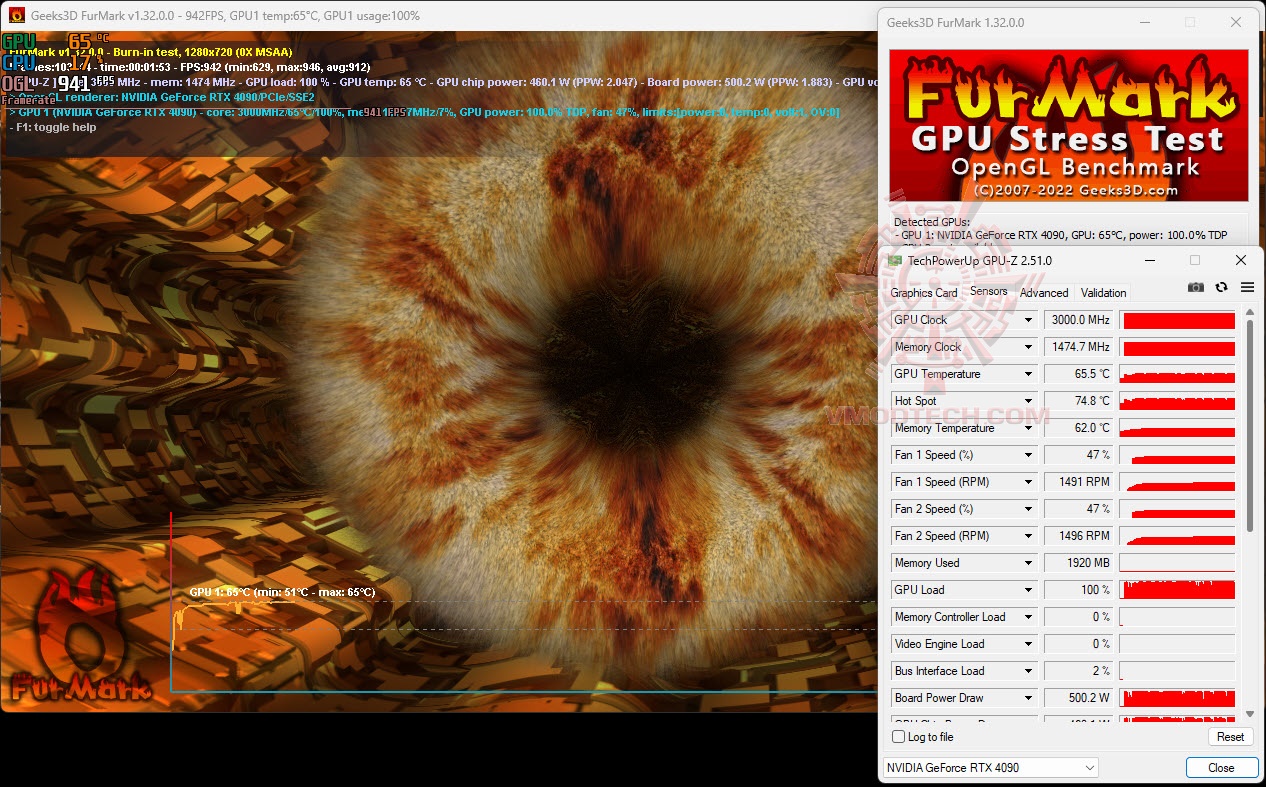Click the scrollbar down arrow in GPU-Z
The width and height of the screenshot is (1266, 787).
point(1248,714)
